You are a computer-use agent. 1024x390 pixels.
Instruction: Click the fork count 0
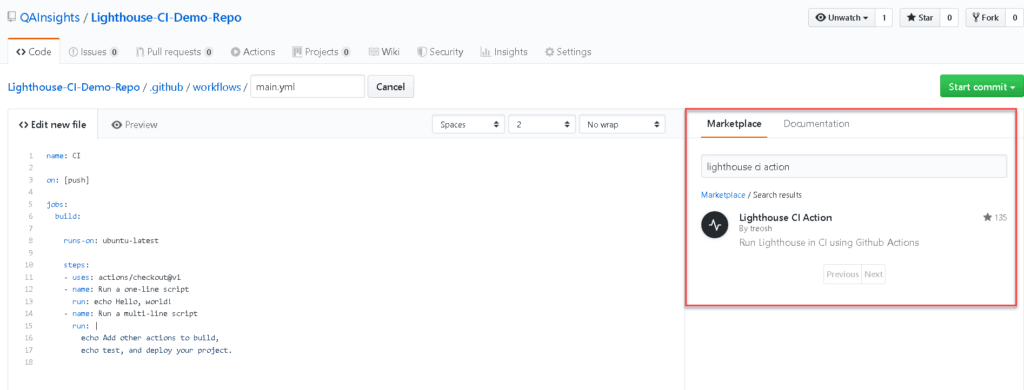(1014, 18)
